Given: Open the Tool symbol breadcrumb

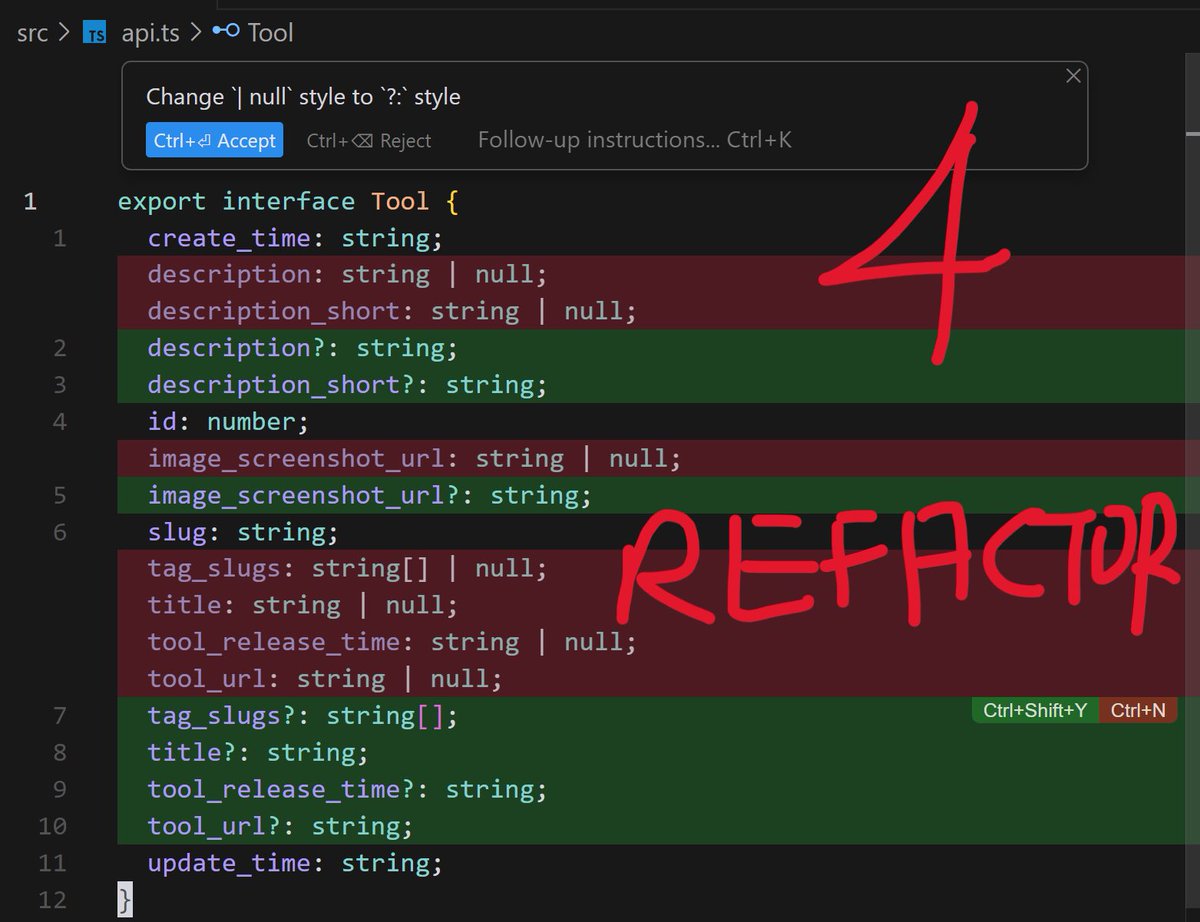Looking at the screenshot, I should tap(270, 33).
